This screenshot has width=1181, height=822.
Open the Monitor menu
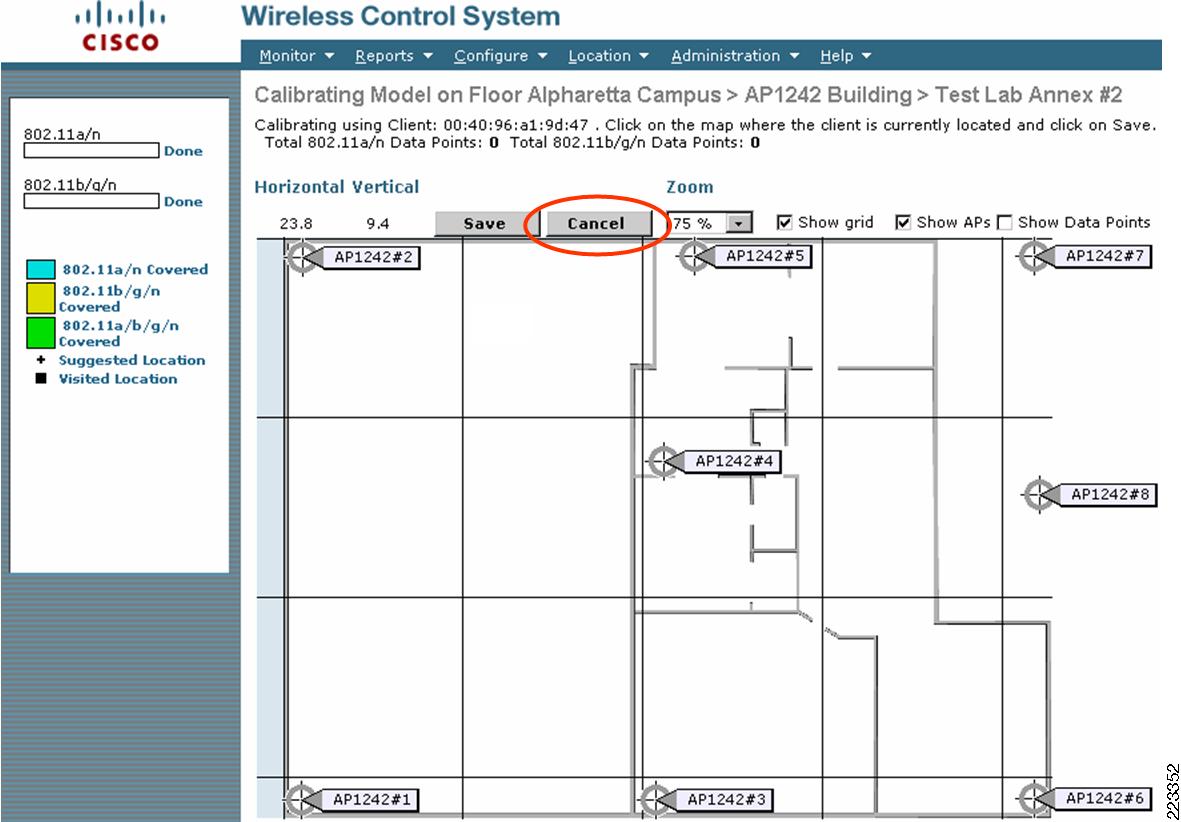297,56
